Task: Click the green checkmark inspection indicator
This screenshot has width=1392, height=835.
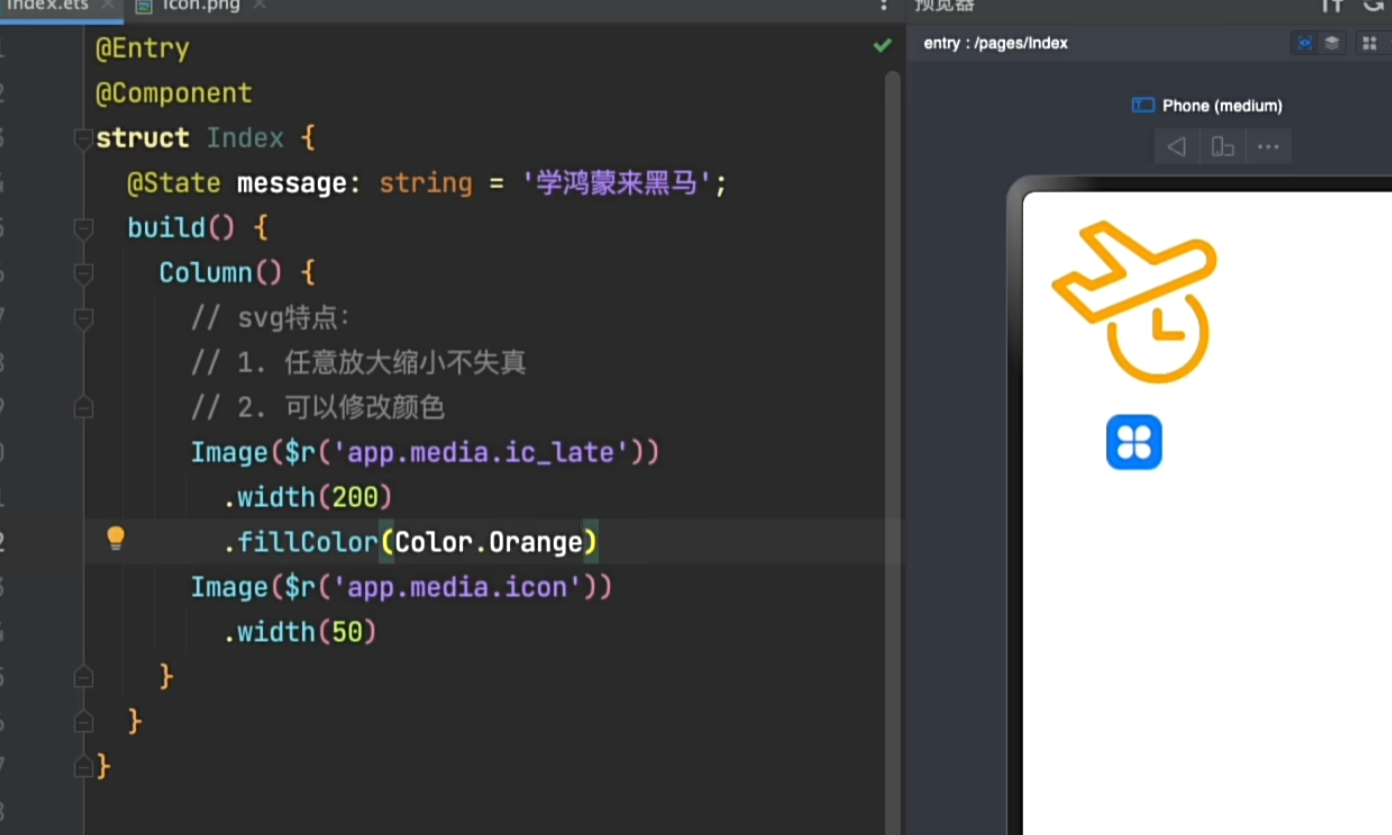Action: (x=882, y=45)
